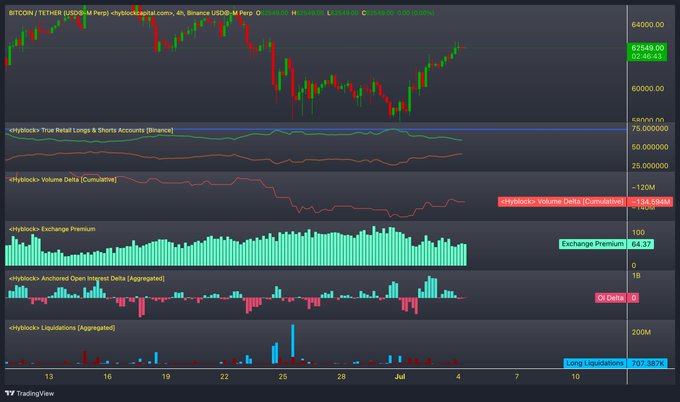
Task: Click date 4 on time axis
Action: pos(458,376)
